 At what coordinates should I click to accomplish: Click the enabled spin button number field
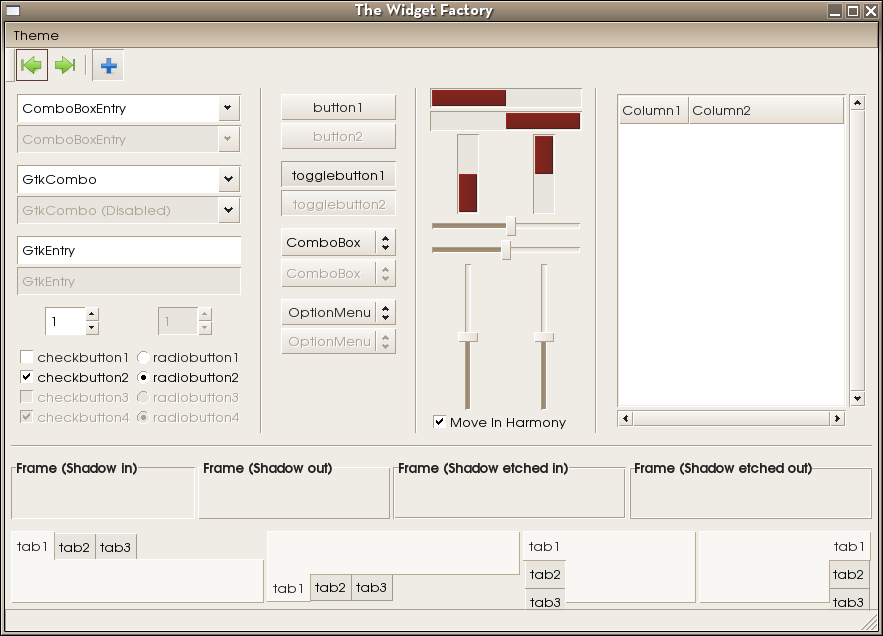coord(66,321)
